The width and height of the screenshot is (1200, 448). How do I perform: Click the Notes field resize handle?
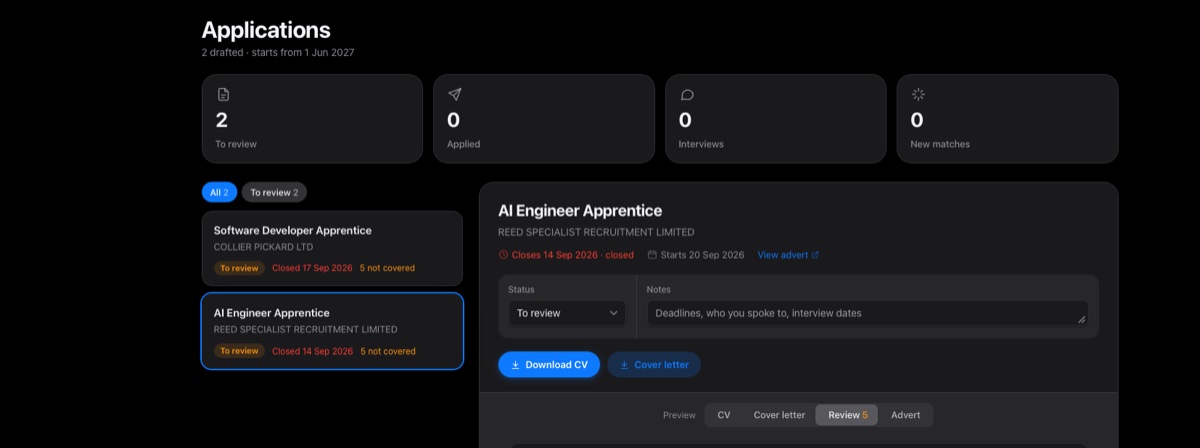click(1081, 319)
